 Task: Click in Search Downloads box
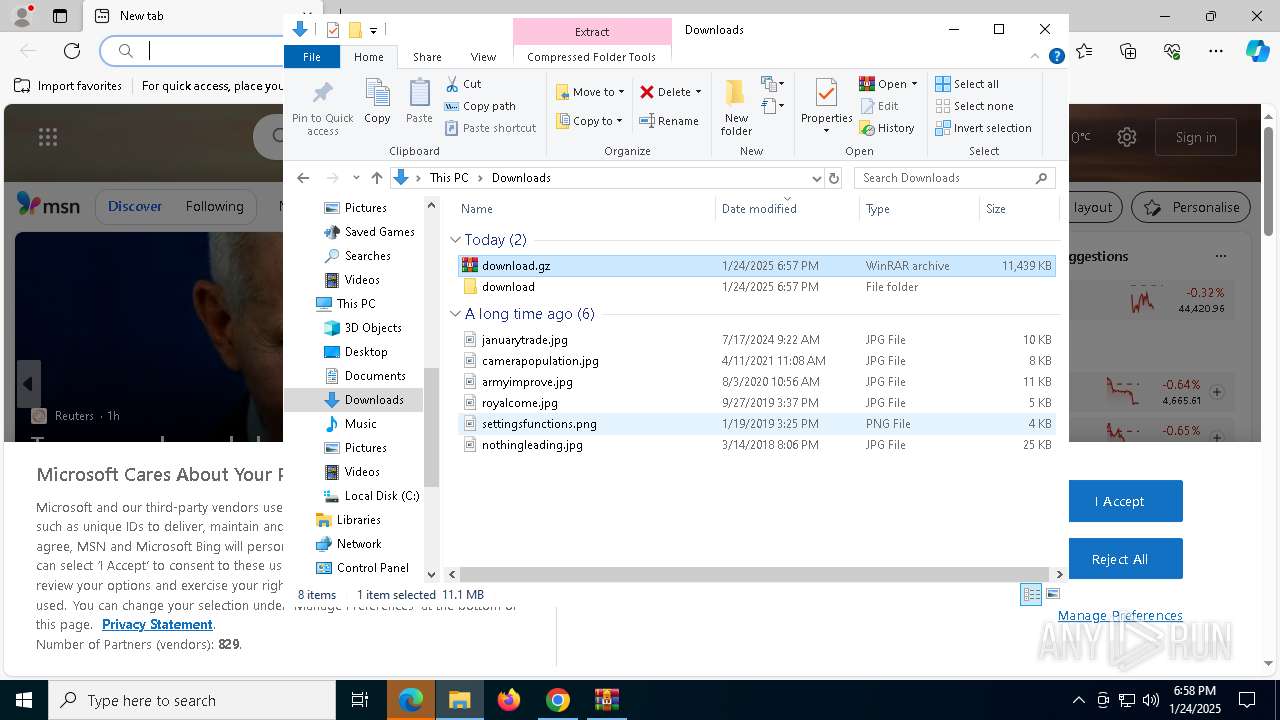pos(946,178)
